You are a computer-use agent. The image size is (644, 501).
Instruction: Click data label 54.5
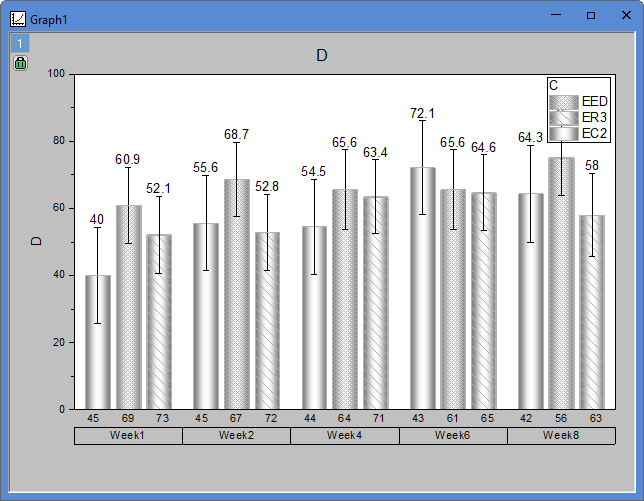click(313, 172)
